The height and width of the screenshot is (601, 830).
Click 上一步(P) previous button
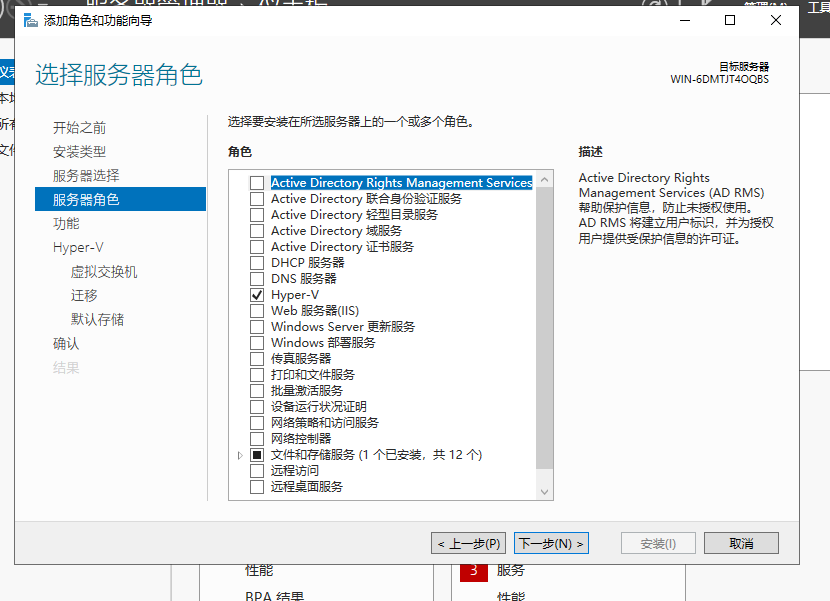(x=468, y=543)
